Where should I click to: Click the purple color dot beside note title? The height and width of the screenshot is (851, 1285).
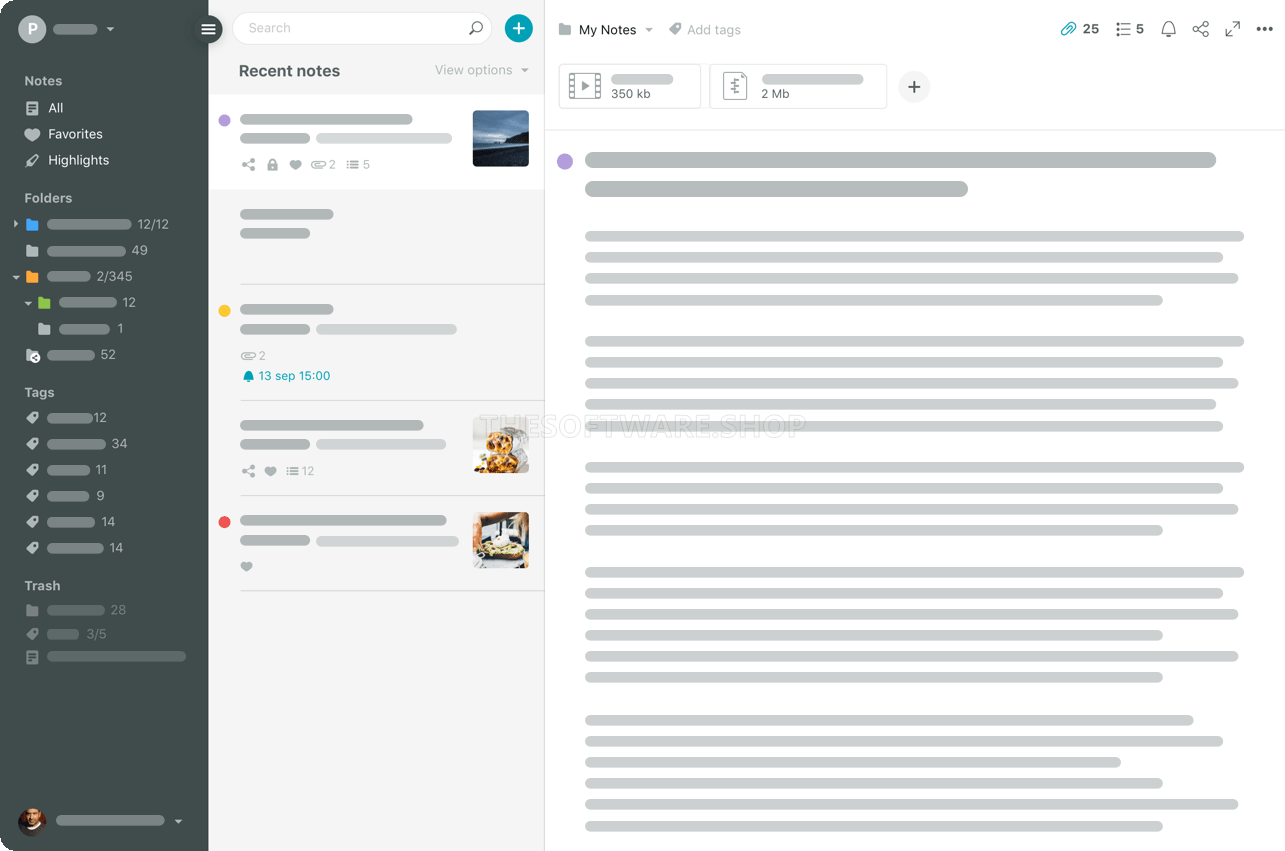tap(565, 161)
